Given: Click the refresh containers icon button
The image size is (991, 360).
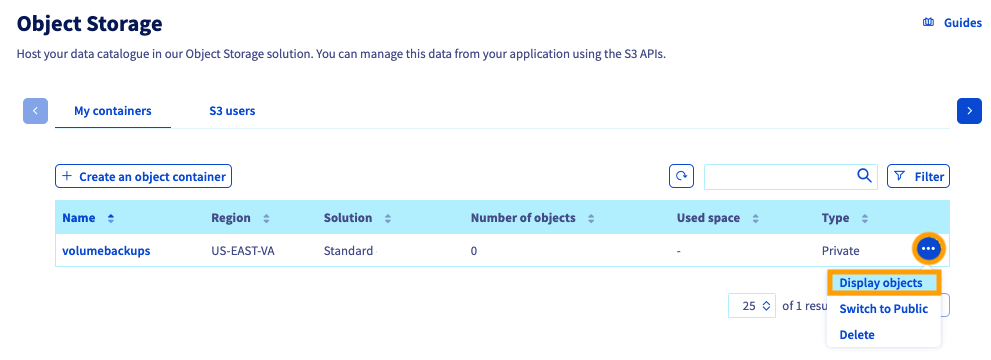Looking at the screenshot, I should [681, 176].
